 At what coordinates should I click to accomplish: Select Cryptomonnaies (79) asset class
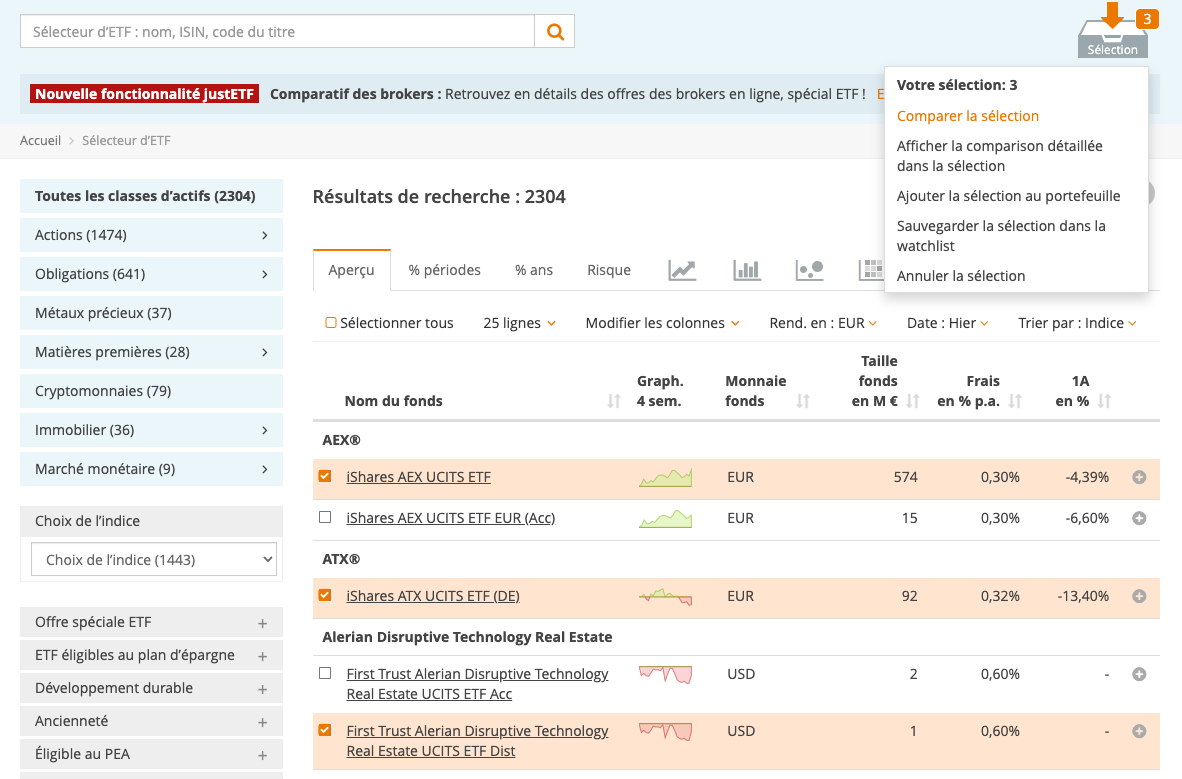click(103, 391)
